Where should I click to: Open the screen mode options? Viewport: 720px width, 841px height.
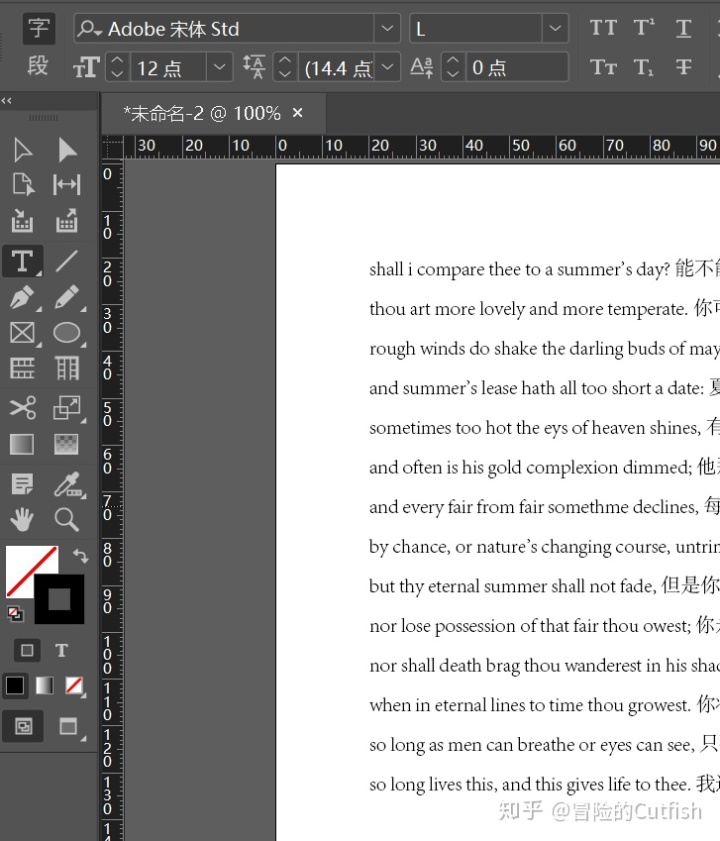tap(69, 727)
